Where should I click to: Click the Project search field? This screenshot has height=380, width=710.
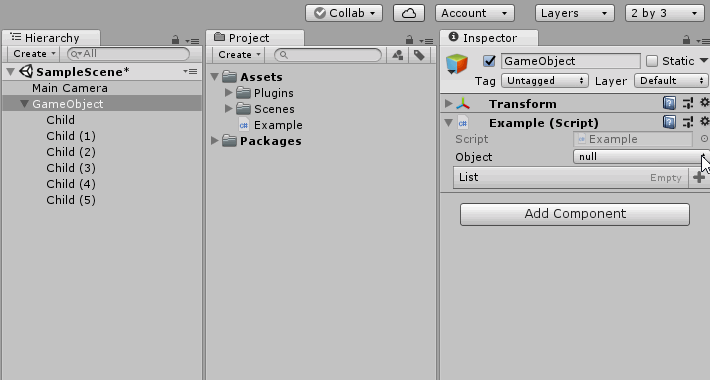pyautogui.click(x=328, y=55)
